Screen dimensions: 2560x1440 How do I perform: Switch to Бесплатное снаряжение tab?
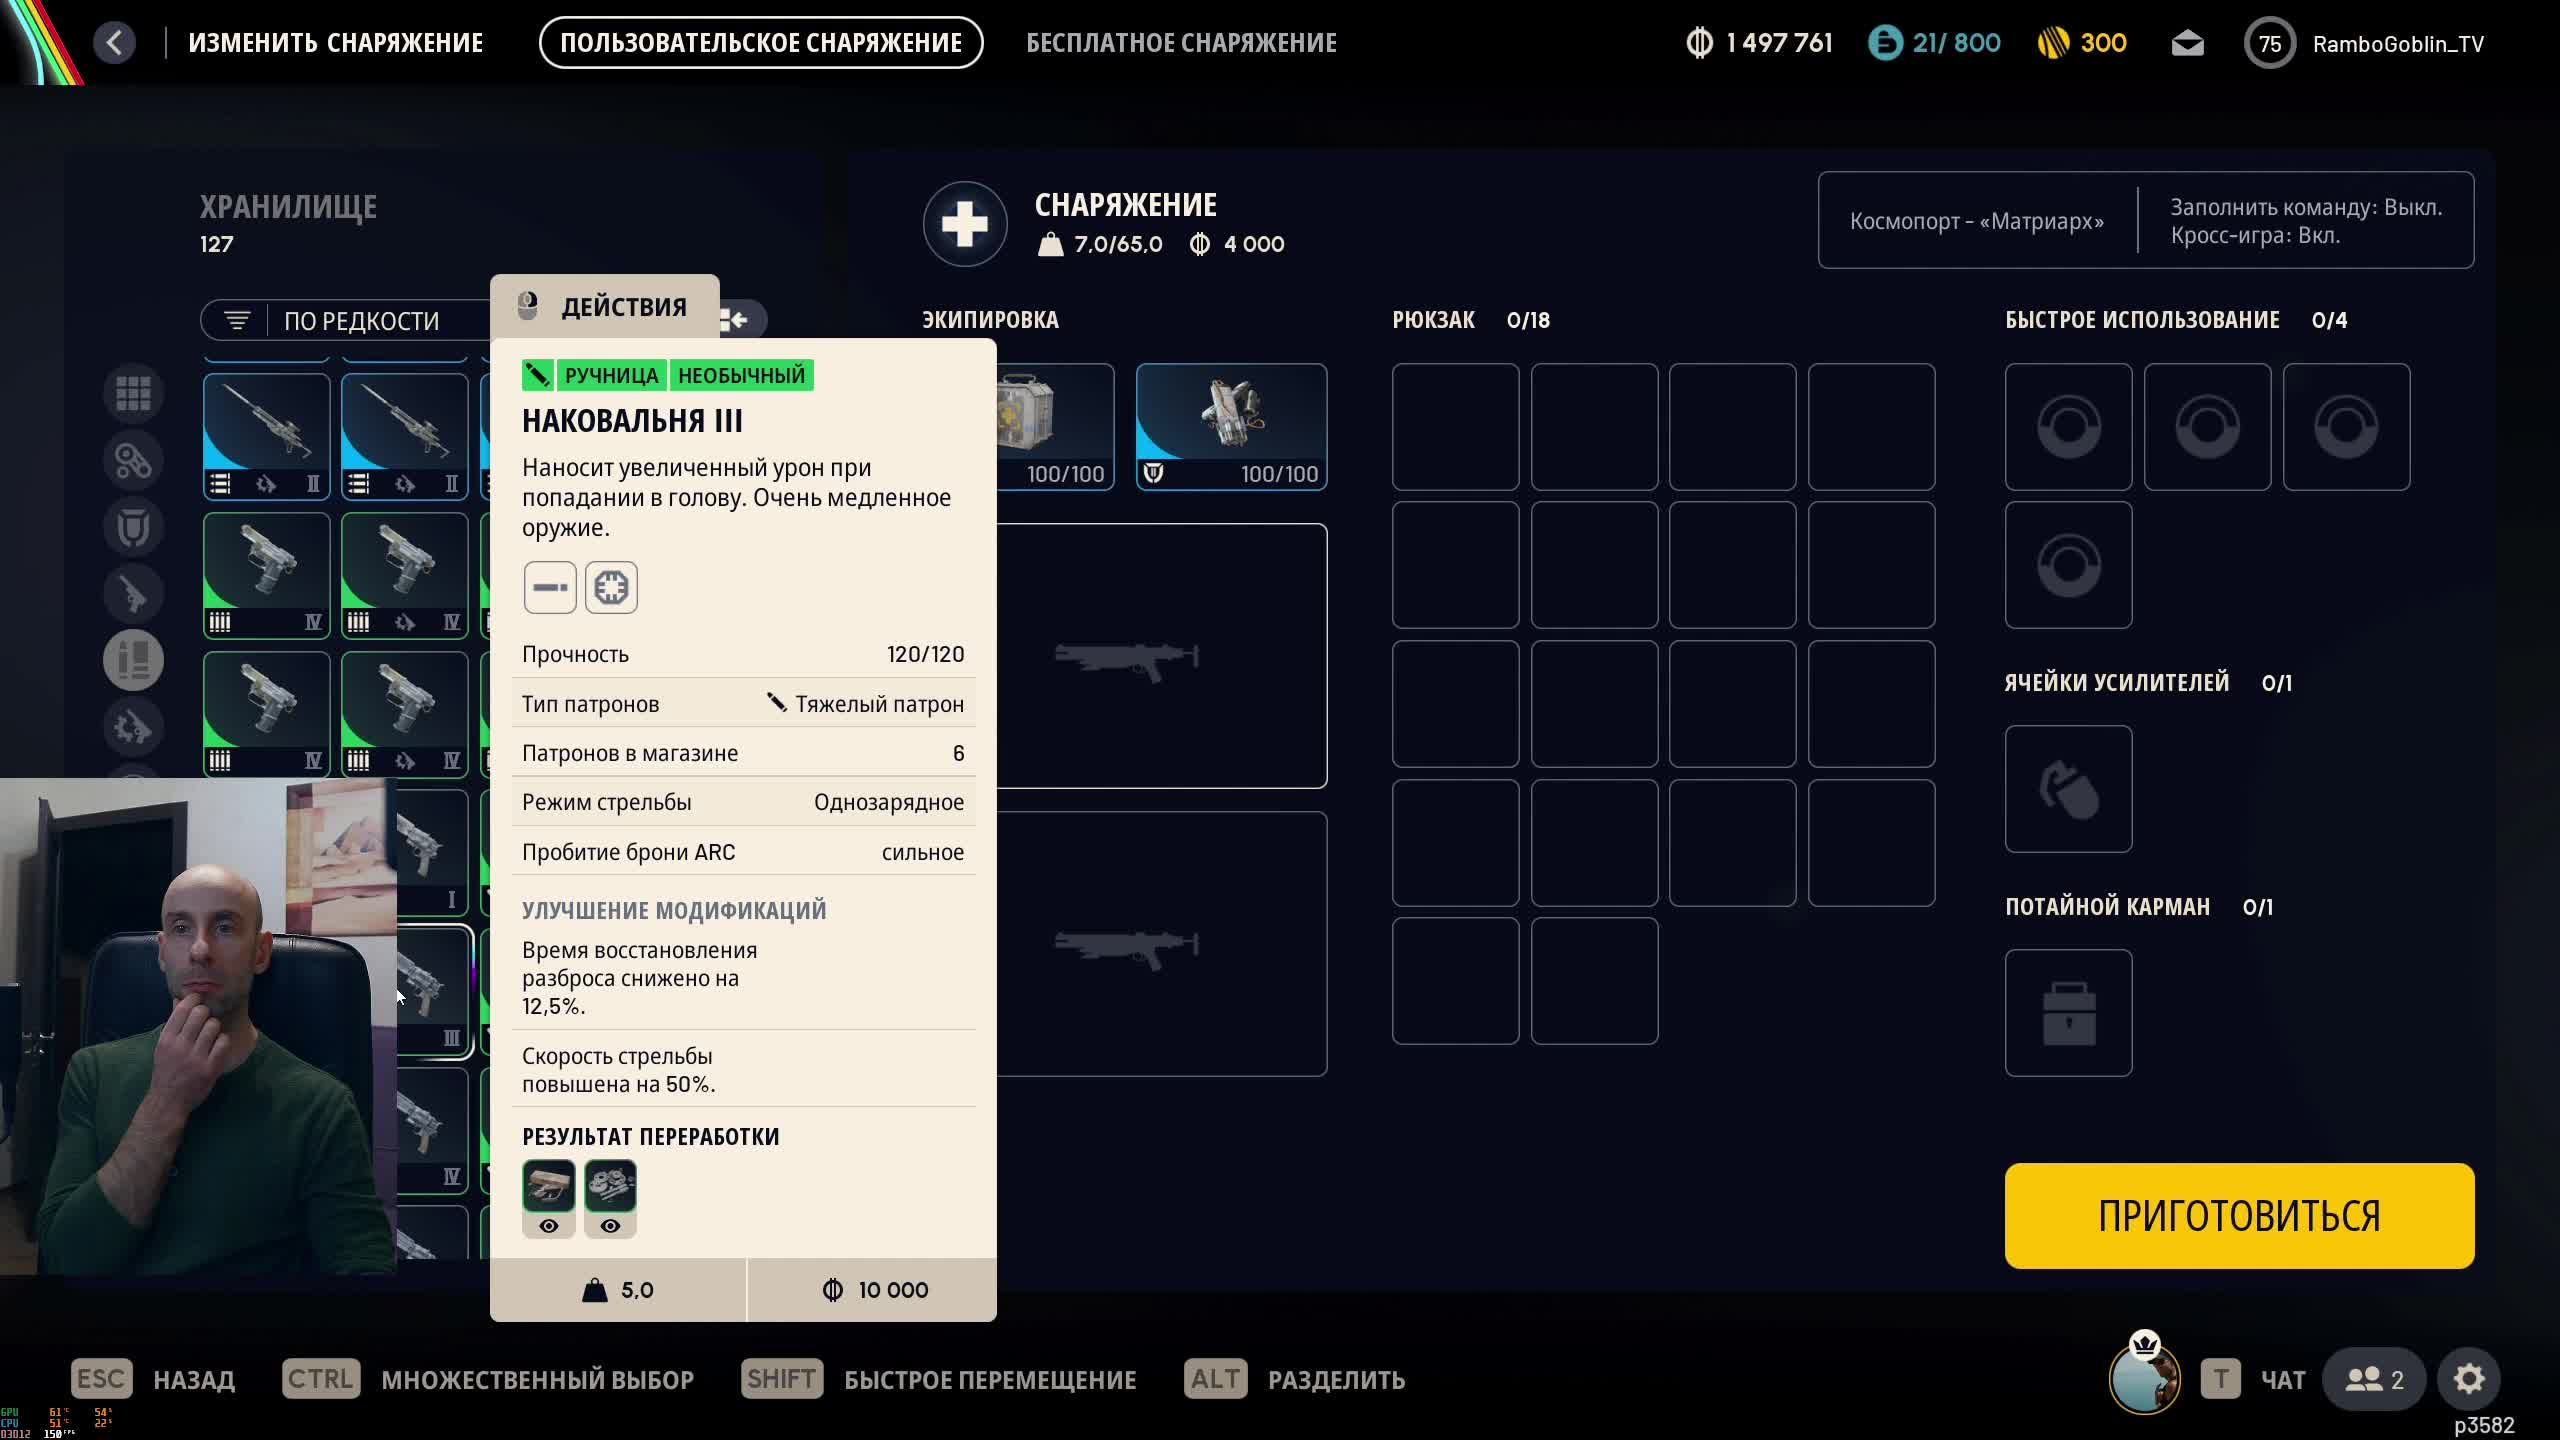(1181, 43)
